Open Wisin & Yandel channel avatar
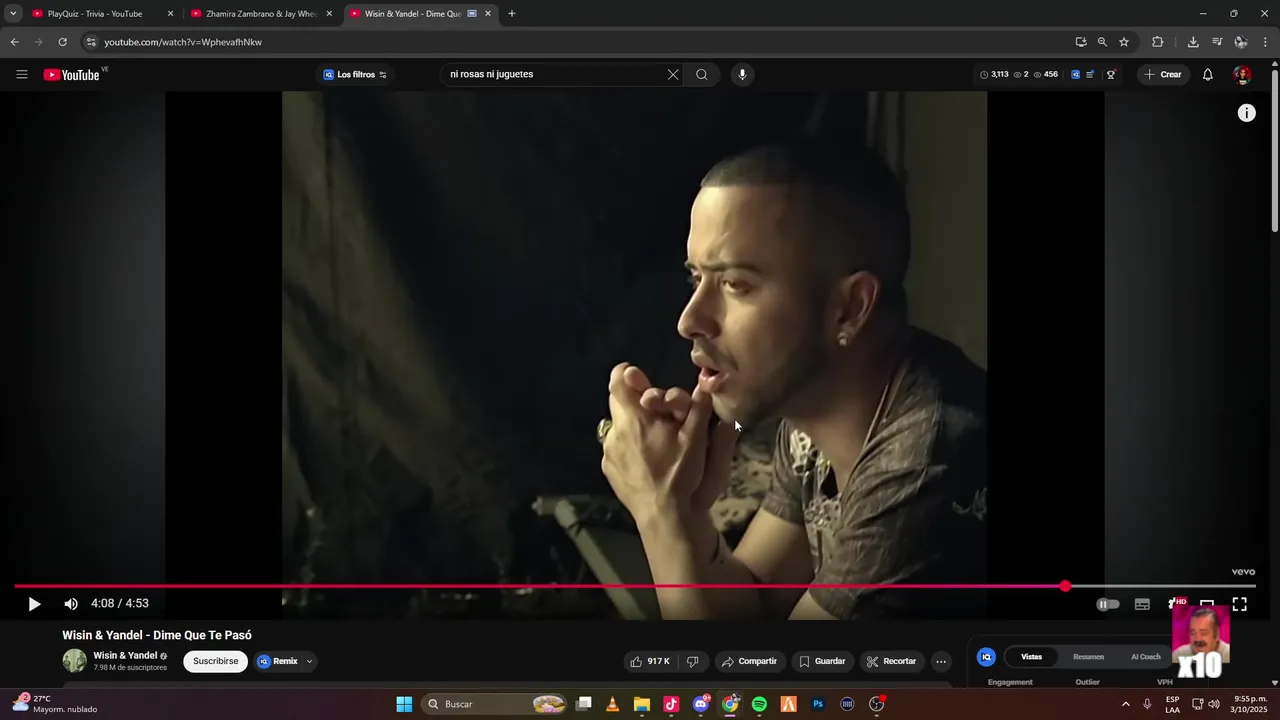The width and height of the screenshot is (1280, 720). tap(75, 661)
